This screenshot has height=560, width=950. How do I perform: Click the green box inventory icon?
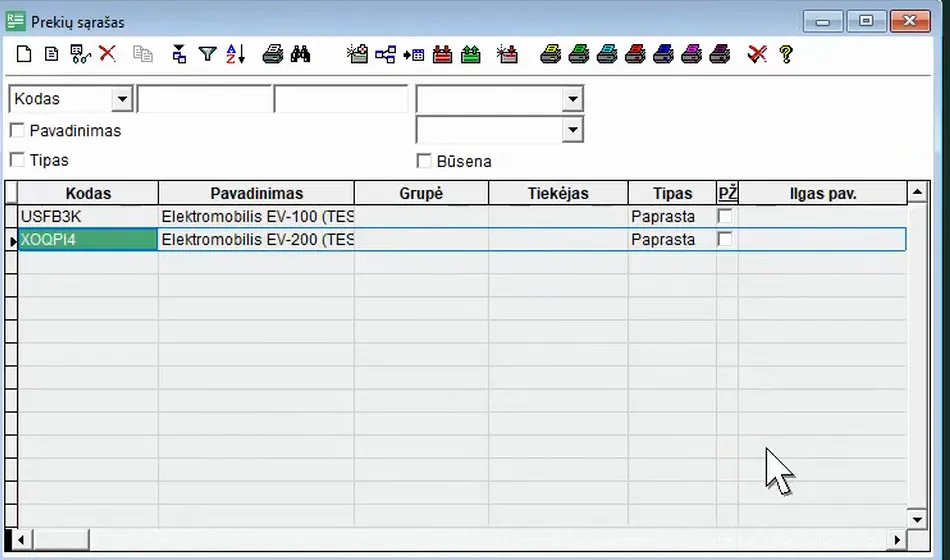click(471, 54)
